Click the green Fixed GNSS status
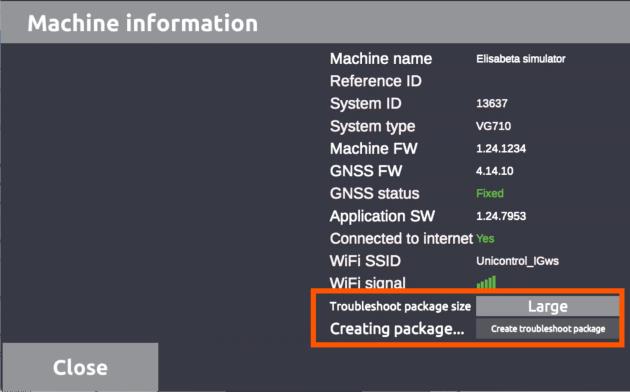630x392 pixels. point(490,194)
